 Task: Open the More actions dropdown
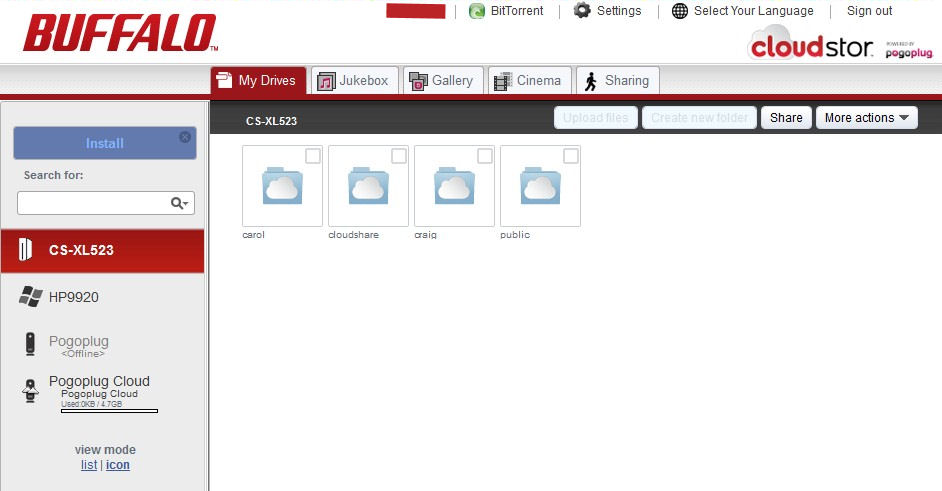pyautogui.click(x=866, y=118)
